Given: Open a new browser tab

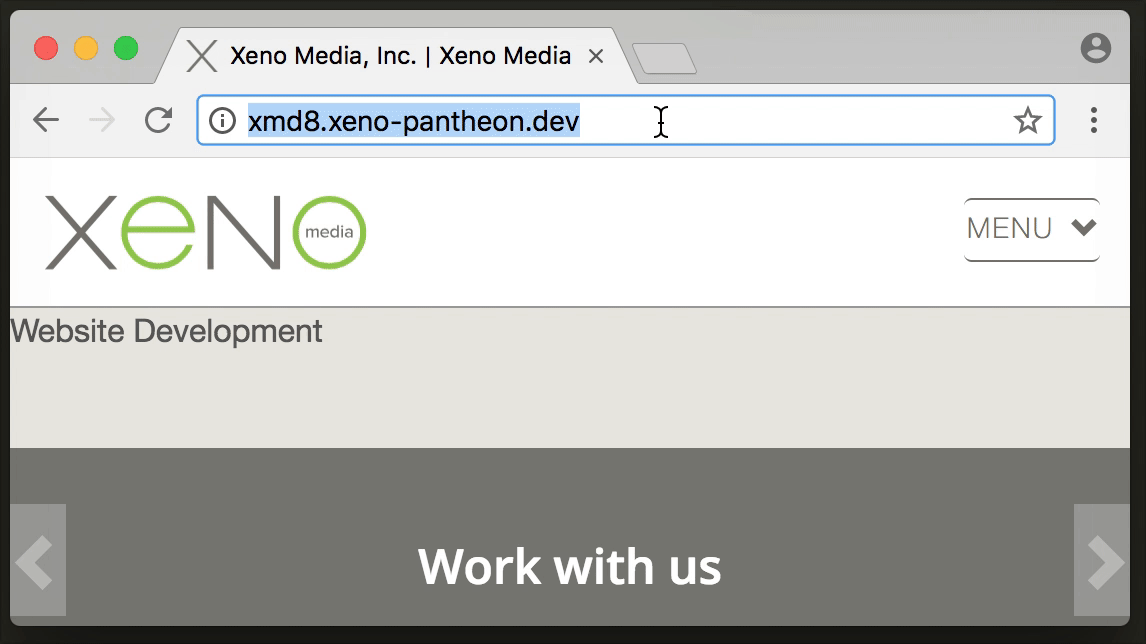Looking at the screenshot, I should click(x=664, y=58).
